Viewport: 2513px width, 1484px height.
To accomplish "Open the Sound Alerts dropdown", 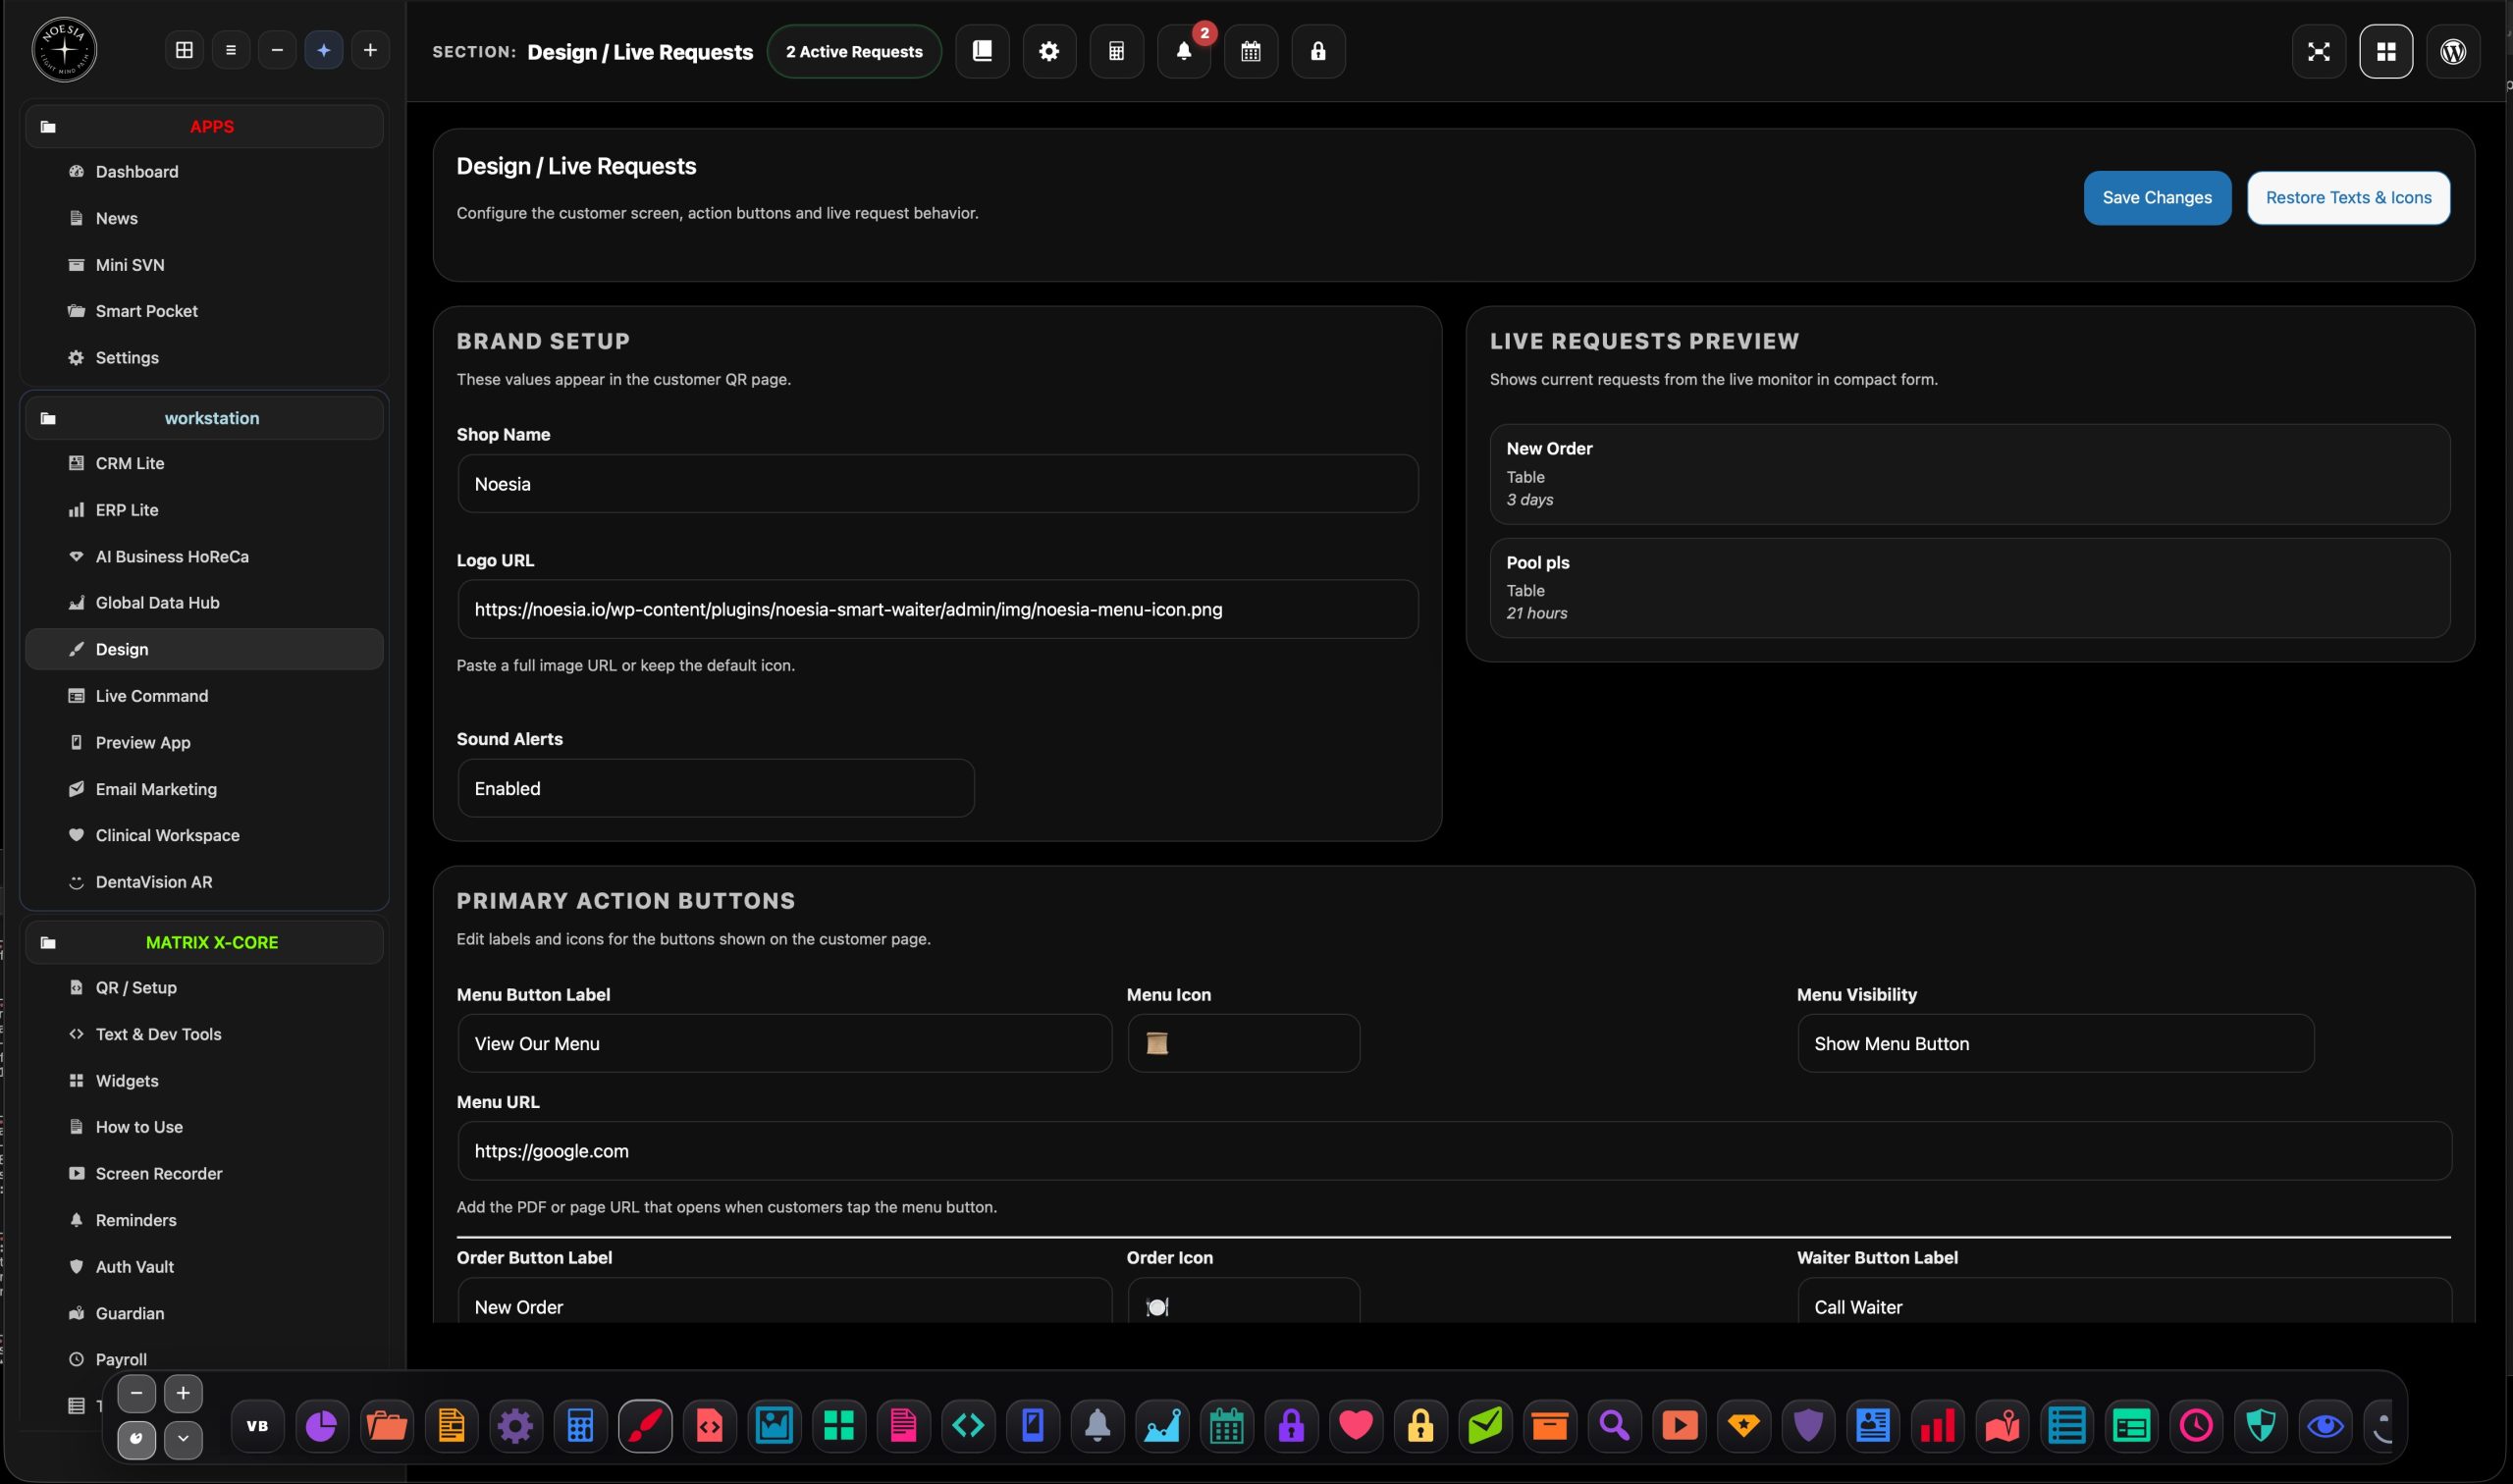I will tap(716, 788).
